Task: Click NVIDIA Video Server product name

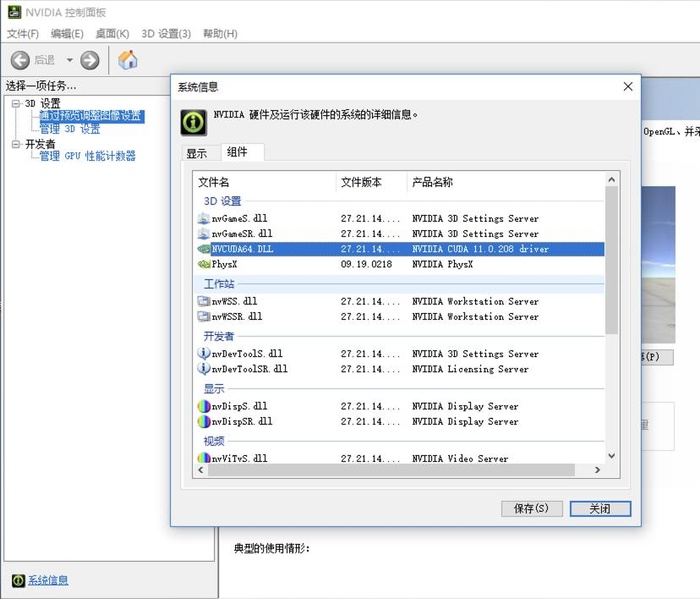Action: pyautogui.click(x=460, y=458)
